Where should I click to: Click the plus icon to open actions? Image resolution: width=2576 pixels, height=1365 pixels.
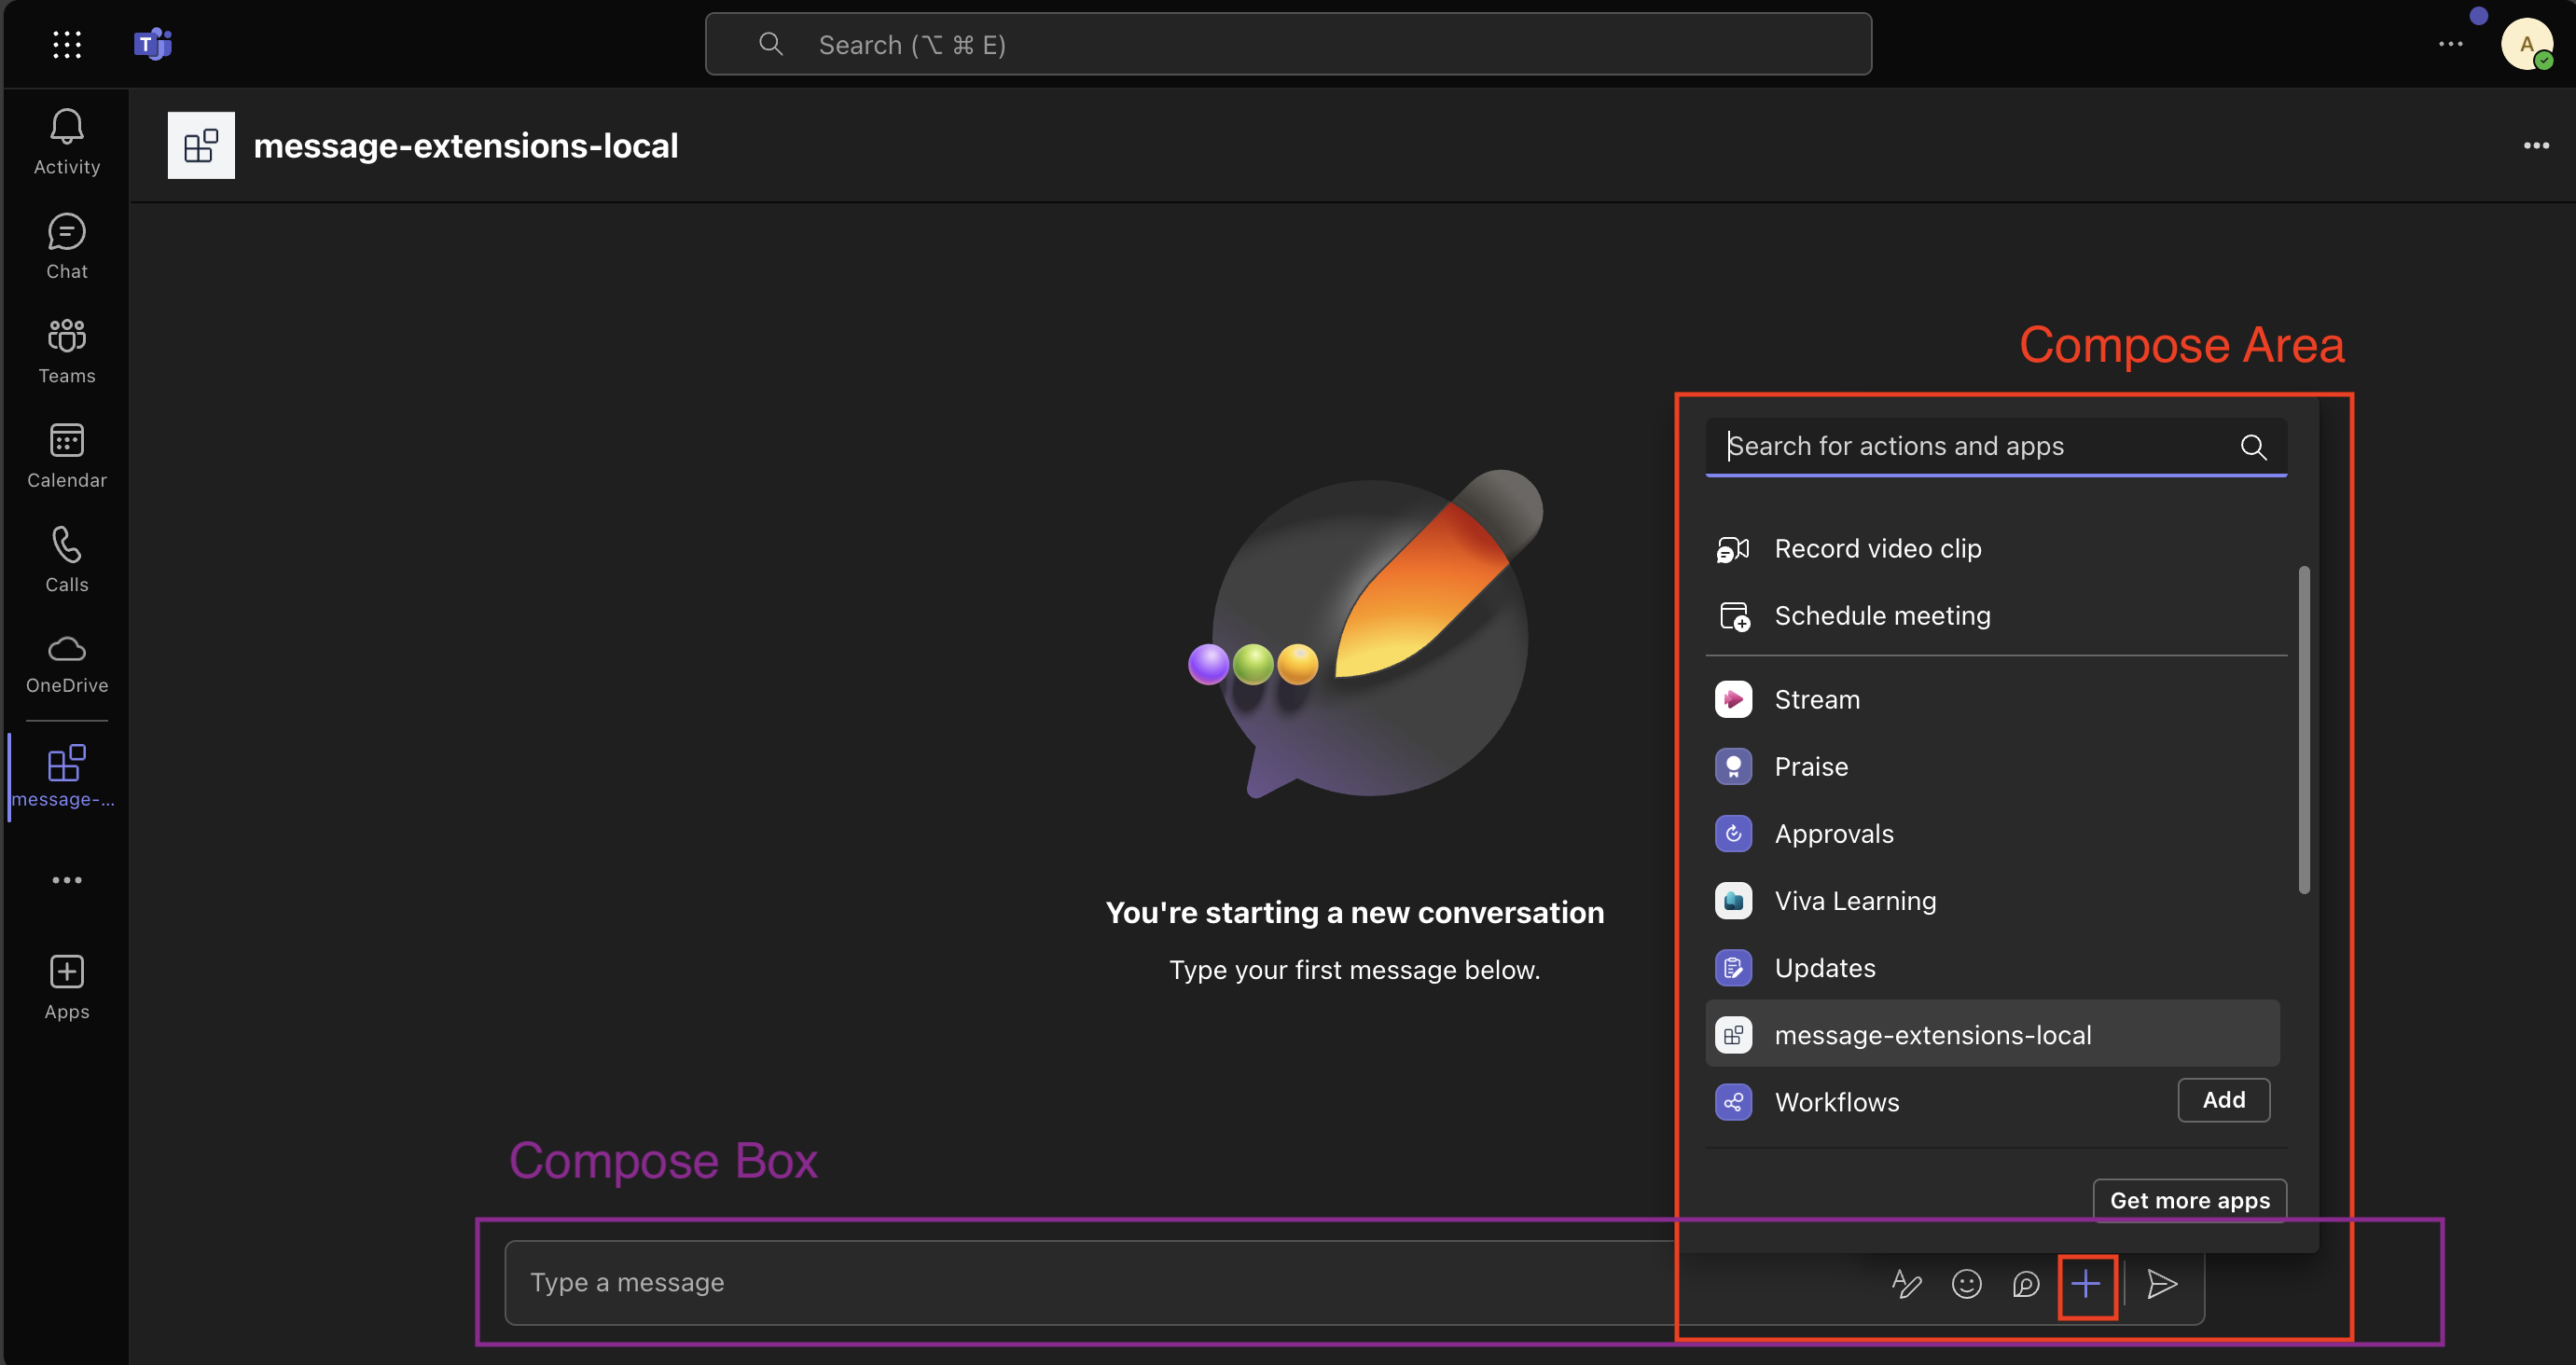tap(2087, 1285)
